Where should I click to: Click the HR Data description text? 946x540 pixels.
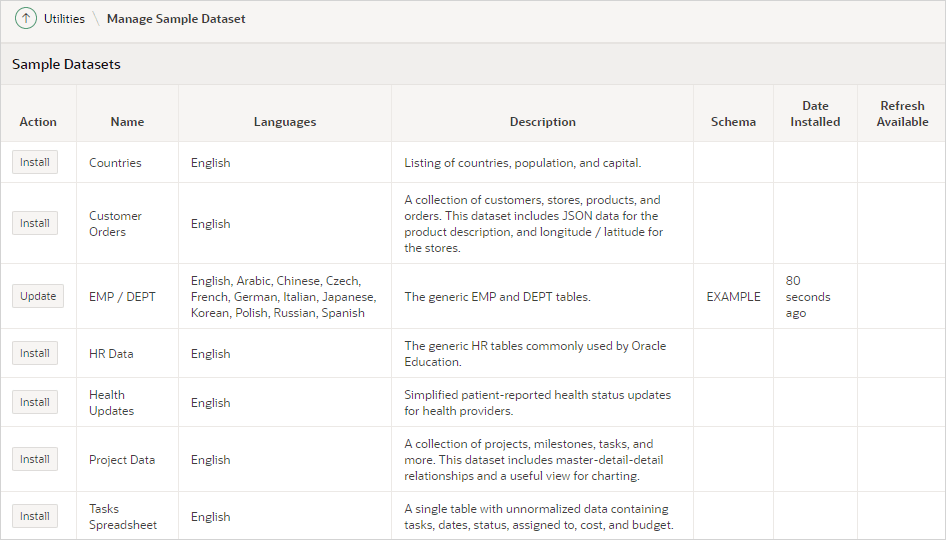pyautogui.click(x=535, y=354)
